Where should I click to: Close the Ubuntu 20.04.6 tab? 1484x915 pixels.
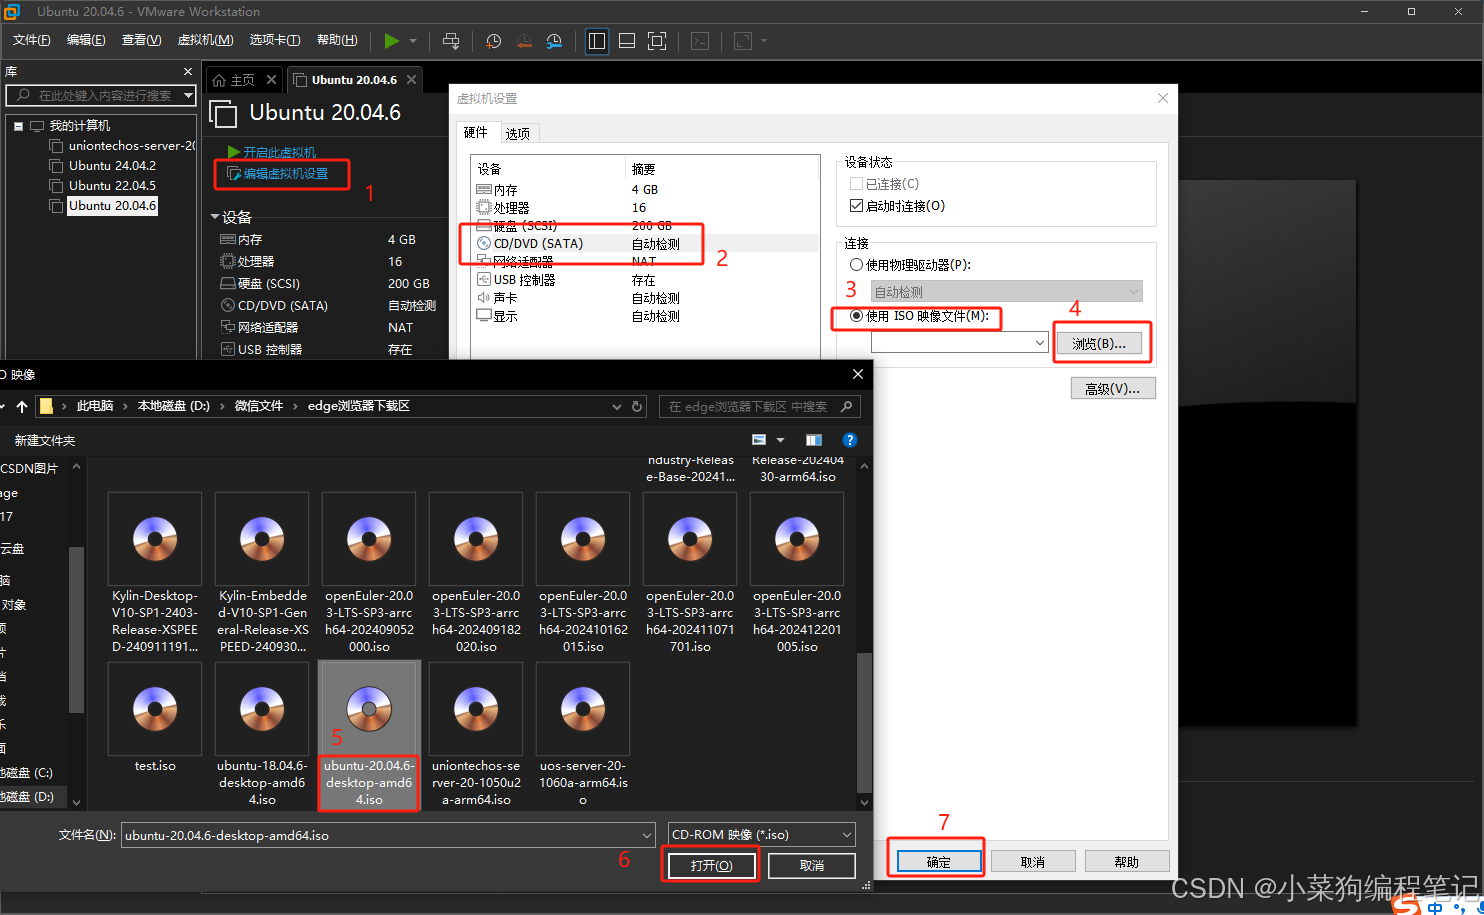pos(411,80)
